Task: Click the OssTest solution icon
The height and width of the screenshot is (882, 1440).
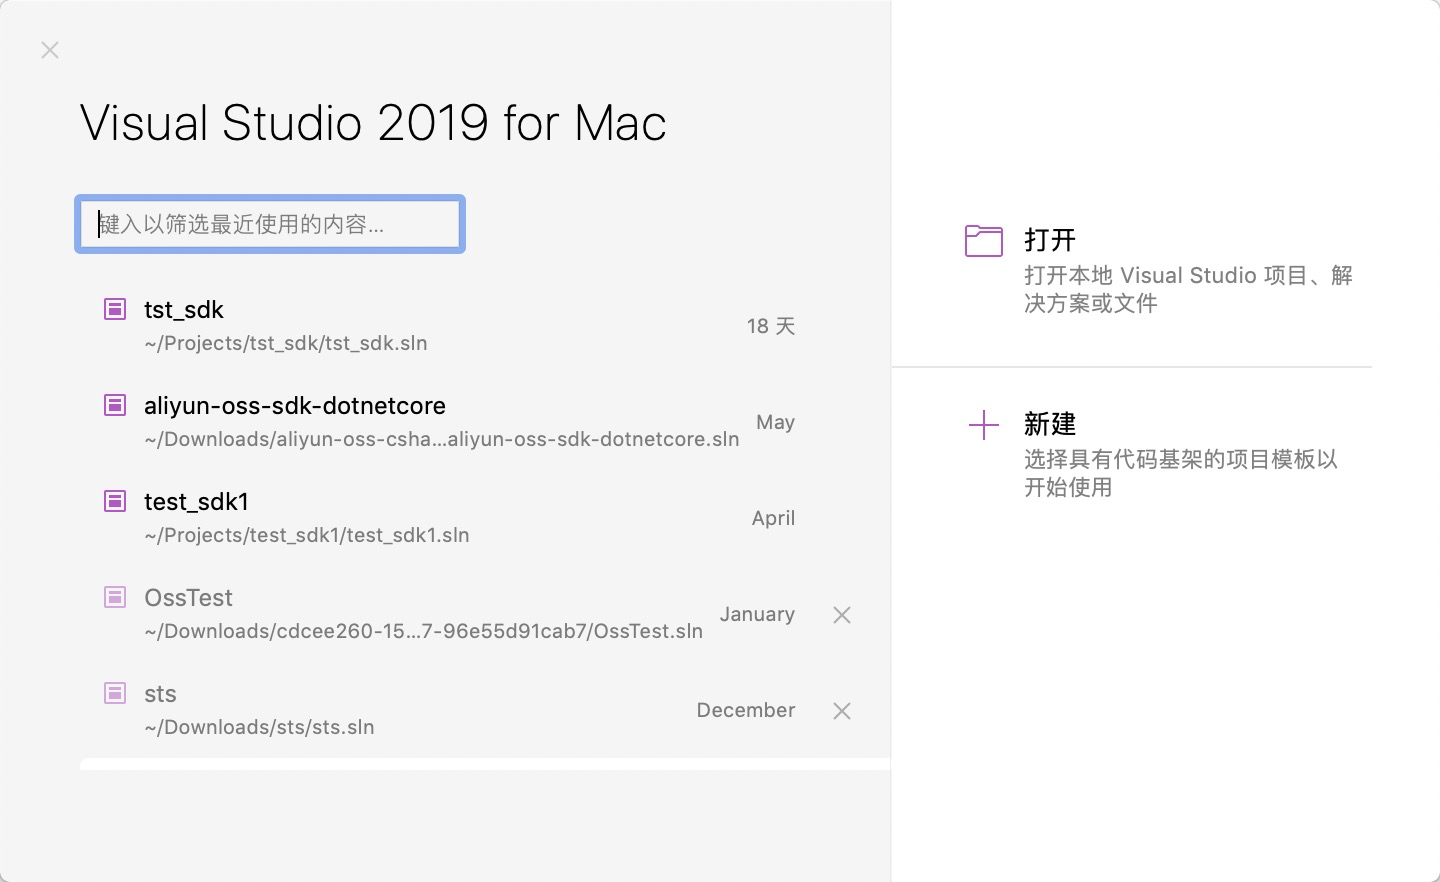Action: coord(115,597)
